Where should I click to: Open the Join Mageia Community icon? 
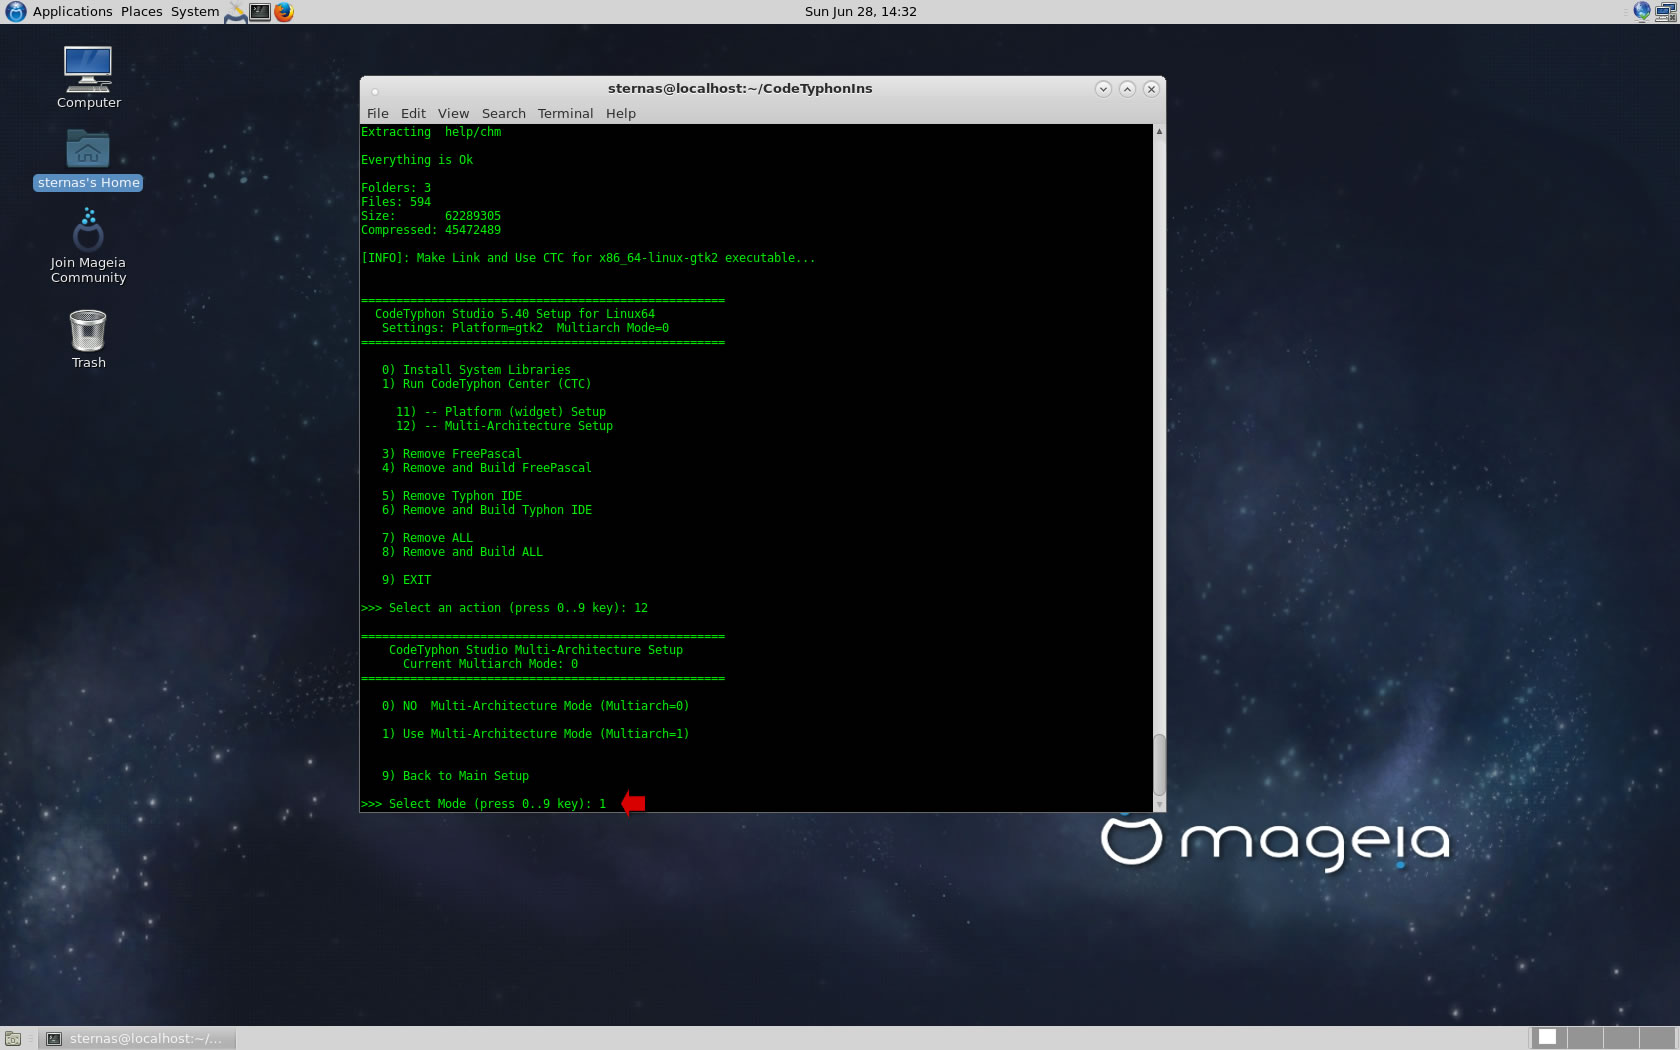88,246
